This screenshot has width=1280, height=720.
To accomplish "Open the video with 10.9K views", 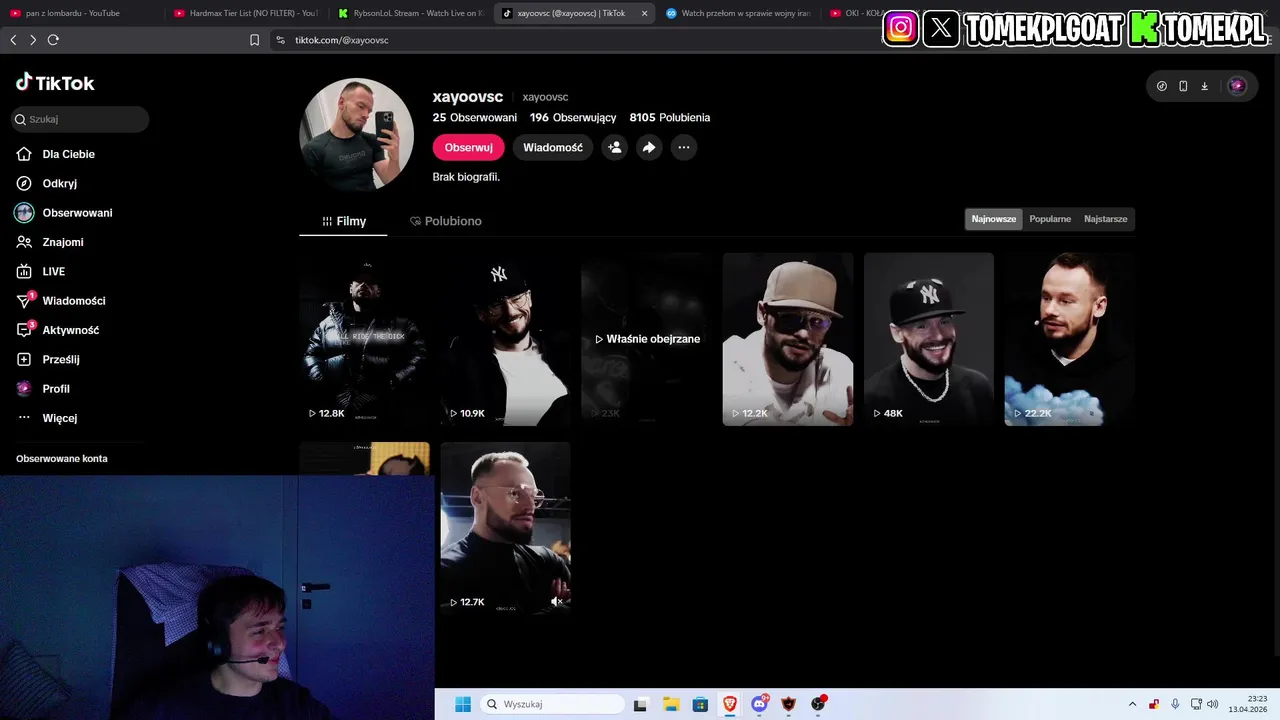I will (x=506, y=339).
